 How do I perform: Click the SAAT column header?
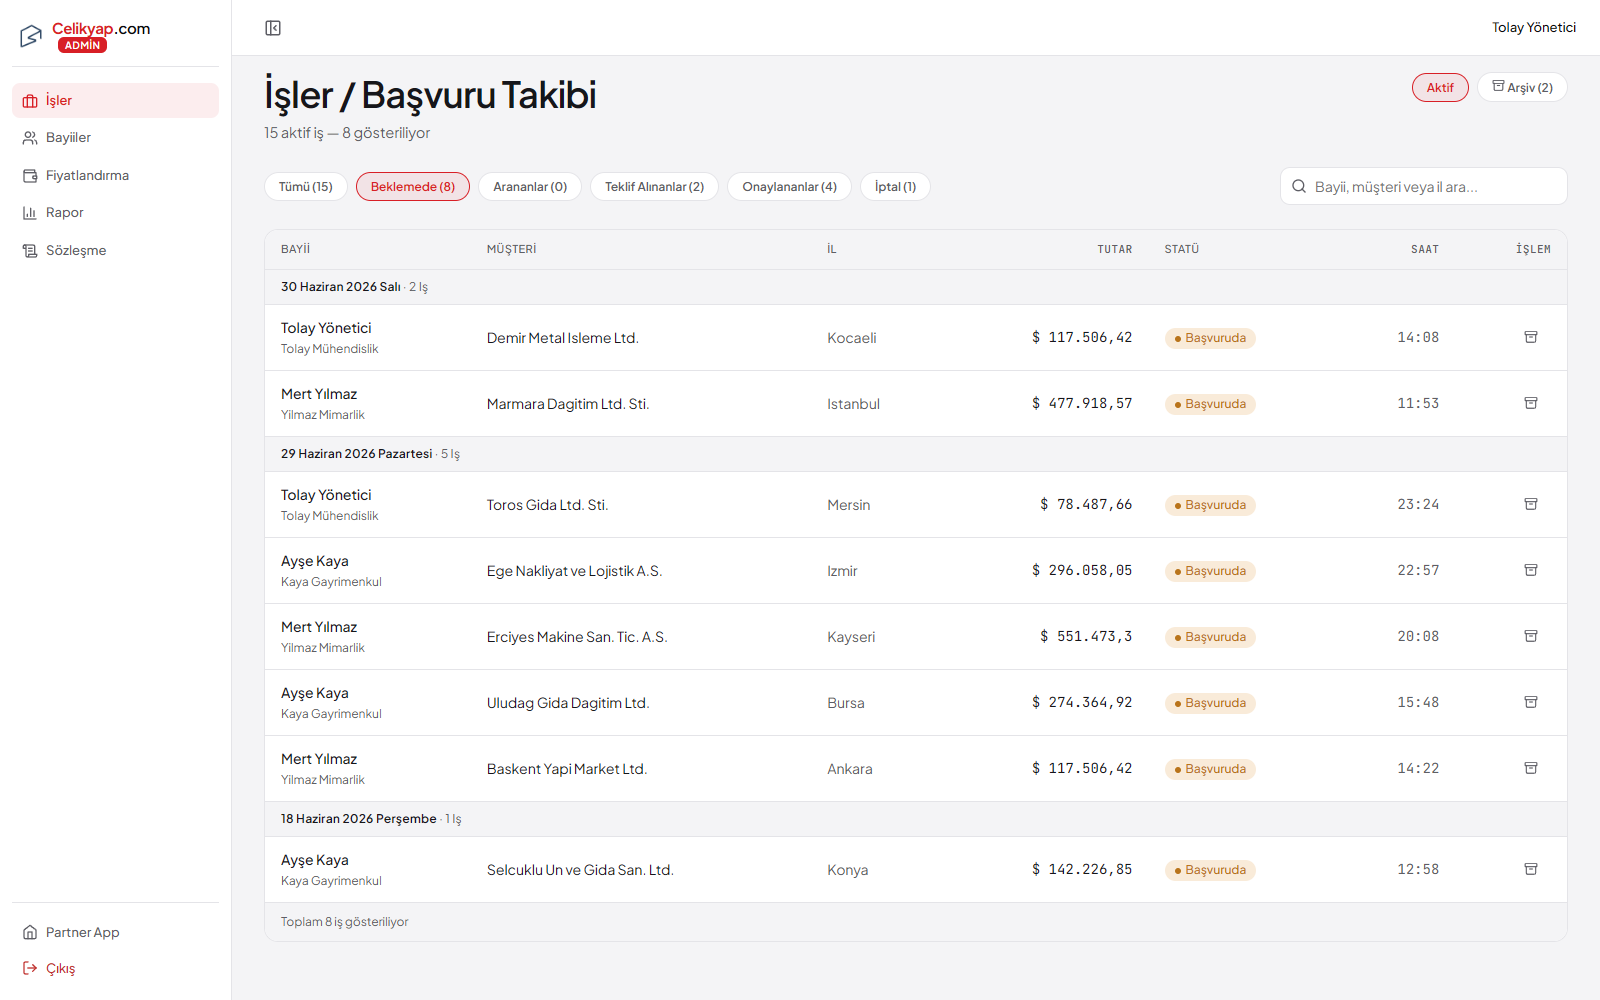(1425, 249)
